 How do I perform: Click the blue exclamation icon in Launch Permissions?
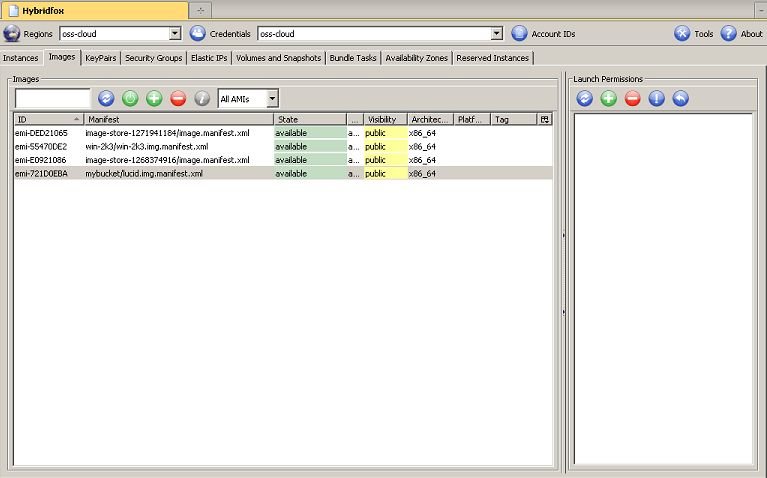(x=656, y=98)
